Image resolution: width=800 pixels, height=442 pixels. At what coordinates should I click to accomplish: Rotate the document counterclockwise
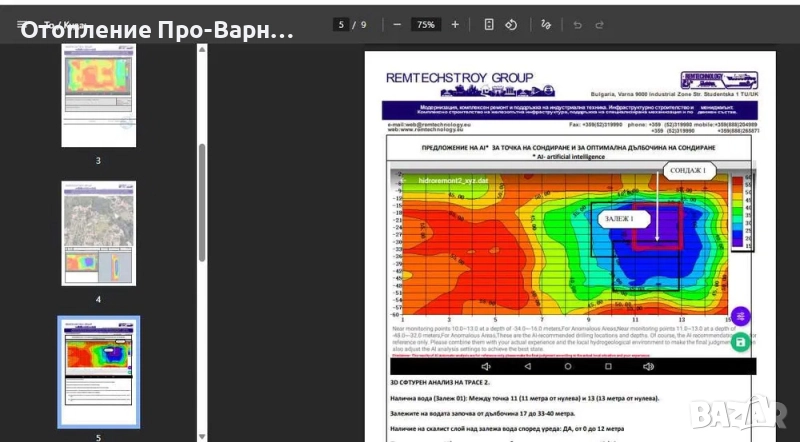(510, 24)
